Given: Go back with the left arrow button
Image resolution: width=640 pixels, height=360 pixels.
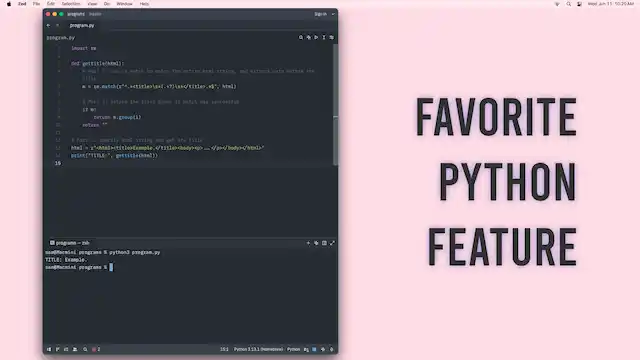Looking at the screenshot, I should click(x=49, y=26).
